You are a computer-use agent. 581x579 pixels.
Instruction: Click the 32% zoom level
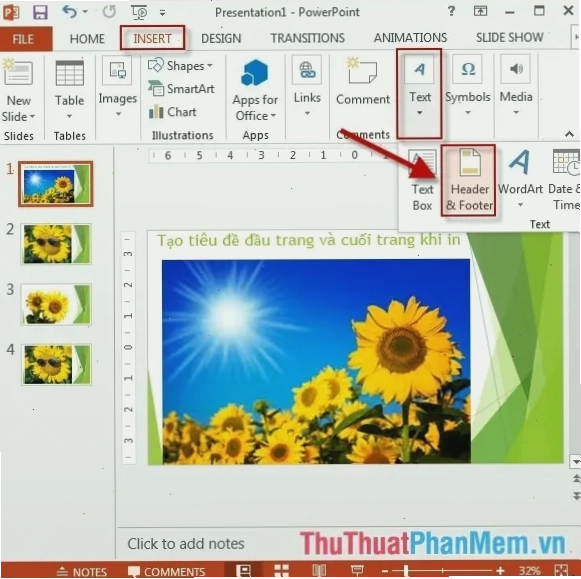click(x=529, y=571)
